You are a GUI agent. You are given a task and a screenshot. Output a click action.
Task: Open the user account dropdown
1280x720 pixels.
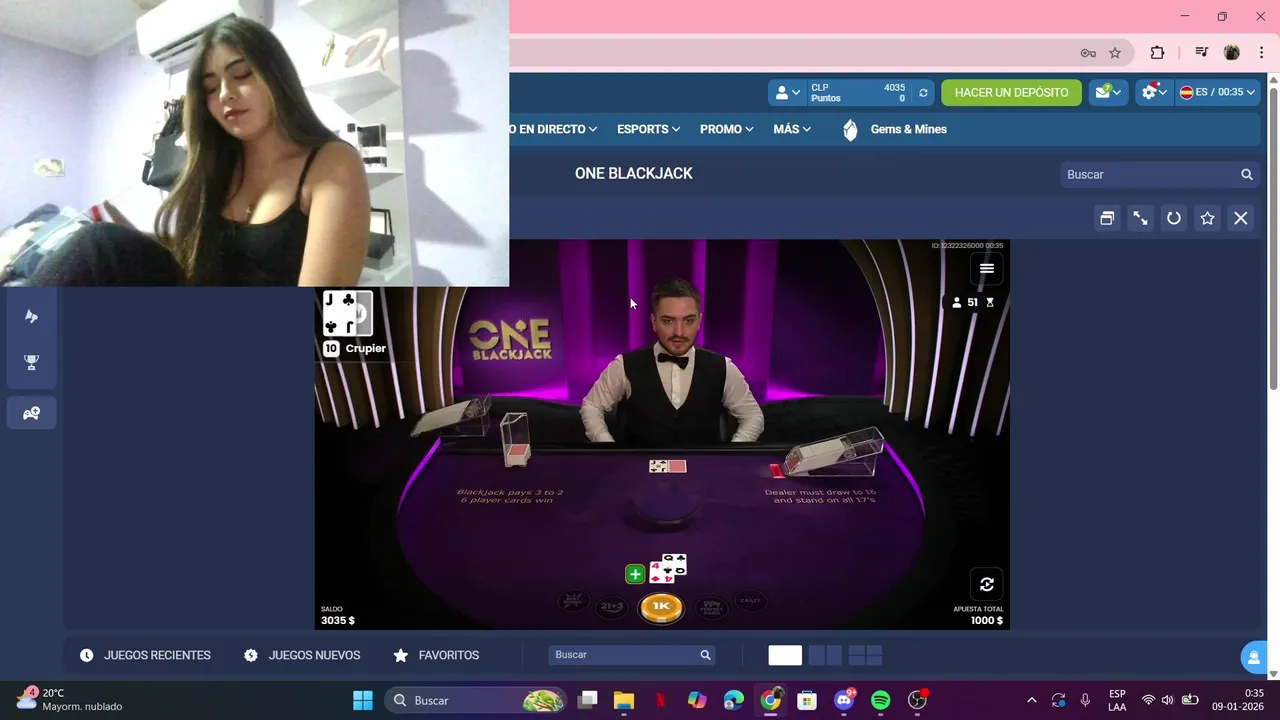click(787, 92)
